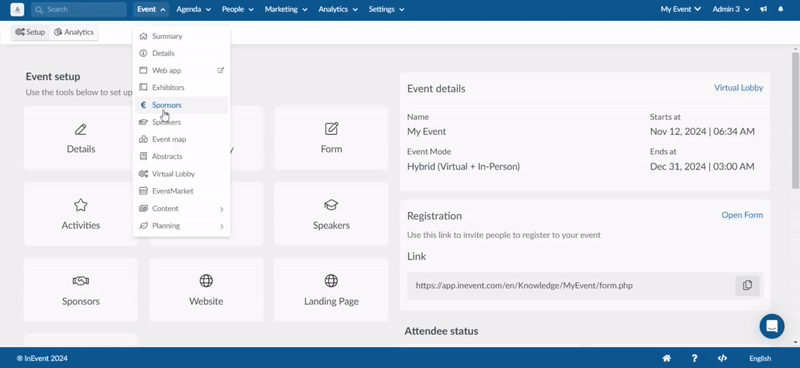
Task: Copy the registration link
Action: pyautogui.click(x=747, y=285)
